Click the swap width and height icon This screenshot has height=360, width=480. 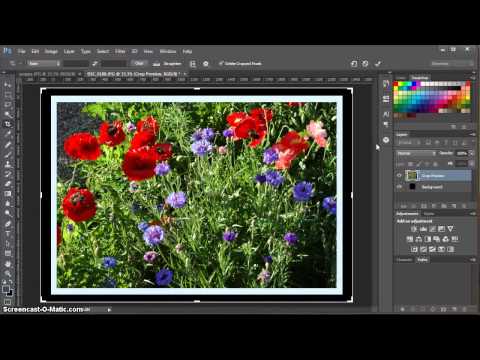tap(95, 63)
